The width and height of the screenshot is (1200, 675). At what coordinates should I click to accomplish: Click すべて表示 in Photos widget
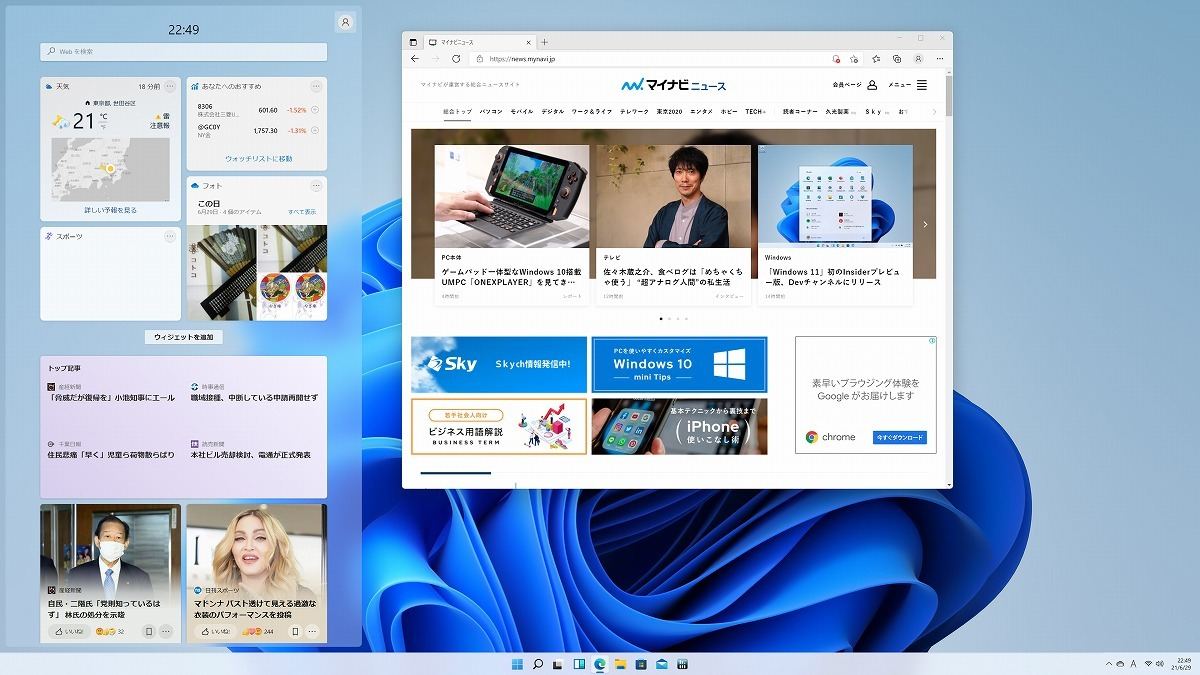tap(302, 212)
